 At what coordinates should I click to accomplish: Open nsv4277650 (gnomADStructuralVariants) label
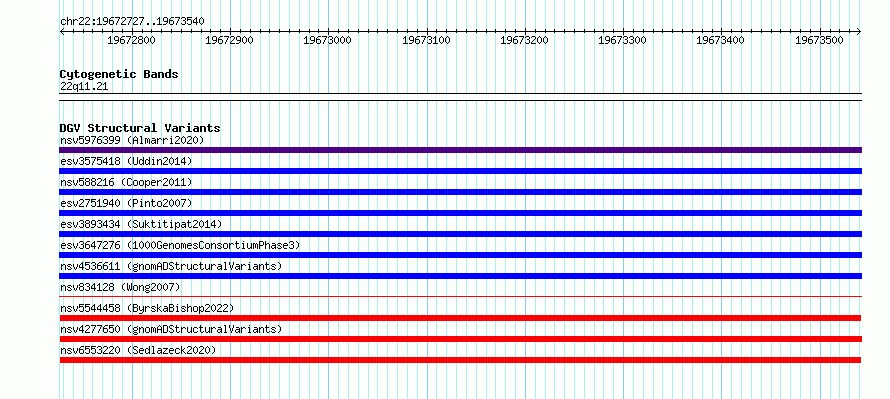[x=171, y=329]
